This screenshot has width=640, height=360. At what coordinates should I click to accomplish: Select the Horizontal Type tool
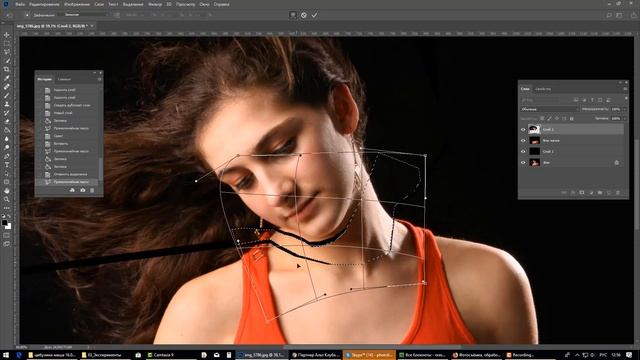[7, 164]
